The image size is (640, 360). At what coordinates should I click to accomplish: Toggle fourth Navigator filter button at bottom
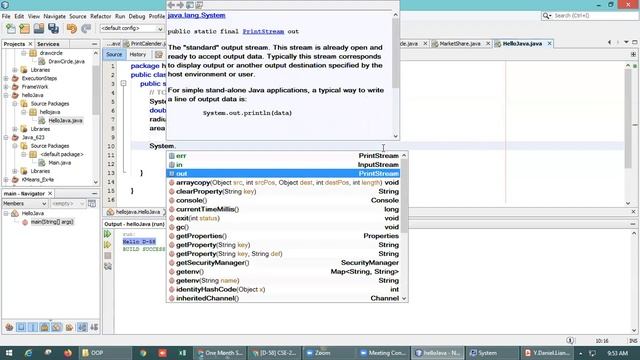(x=45, y=327)
